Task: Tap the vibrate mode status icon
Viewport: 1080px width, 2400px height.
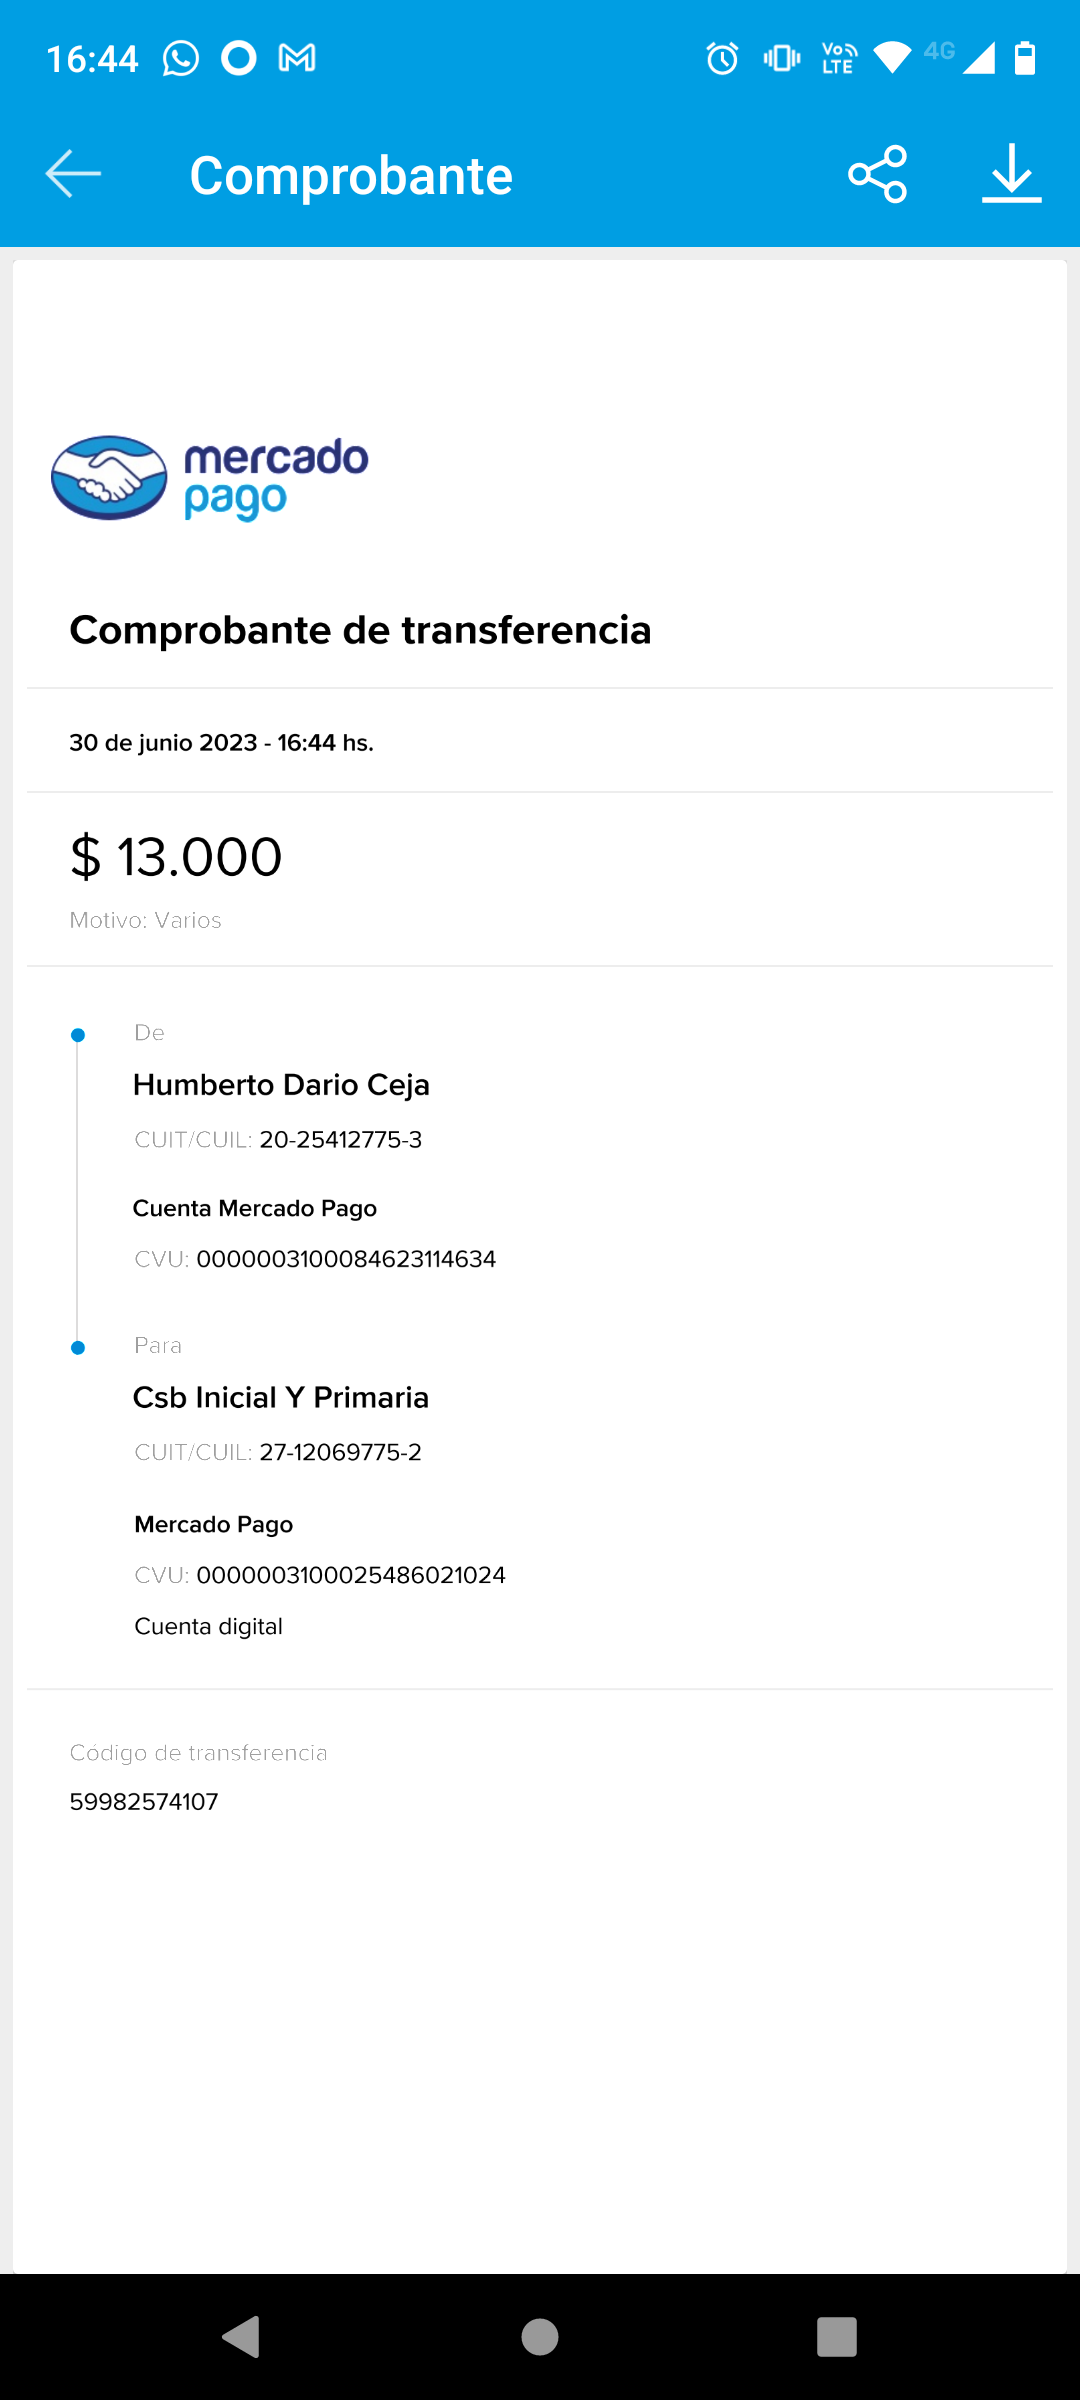Action: point(782,59)
